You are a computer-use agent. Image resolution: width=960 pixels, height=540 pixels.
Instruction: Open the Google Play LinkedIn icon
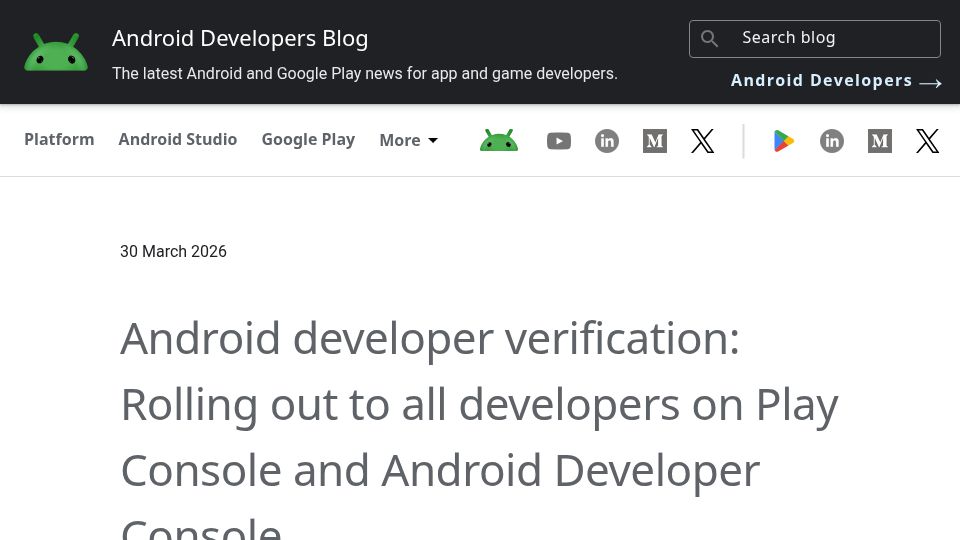point(831,141)
